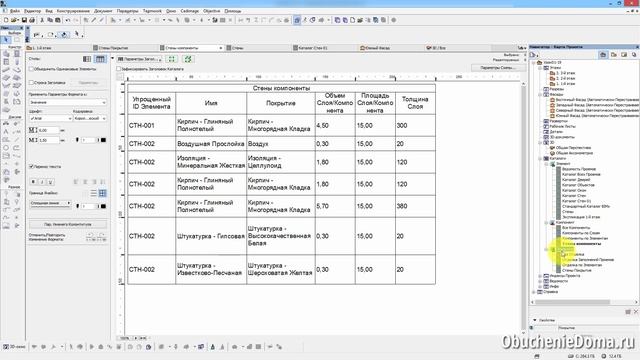The height and width of the screenshot is (360, 640).
Task: Open the Документ menu
Action: pyautogui.click(x=103, y=11)
